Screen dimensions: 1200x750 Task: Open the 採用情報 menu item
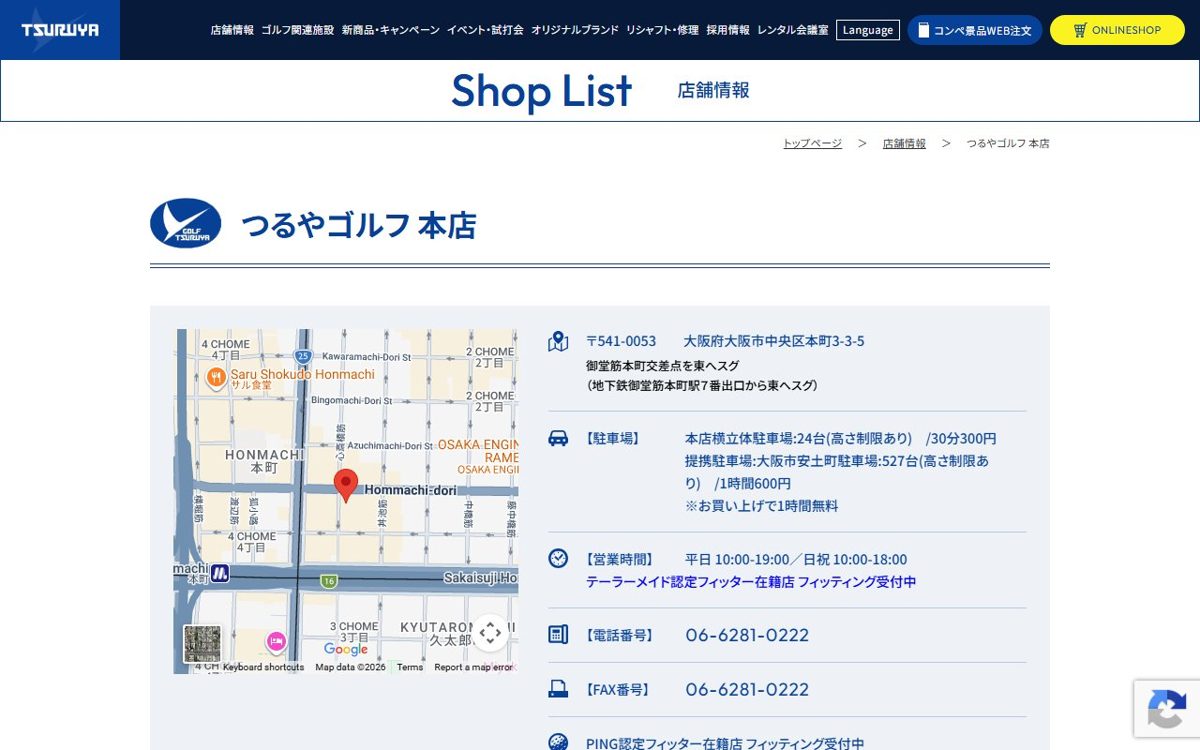click(728, 30)
